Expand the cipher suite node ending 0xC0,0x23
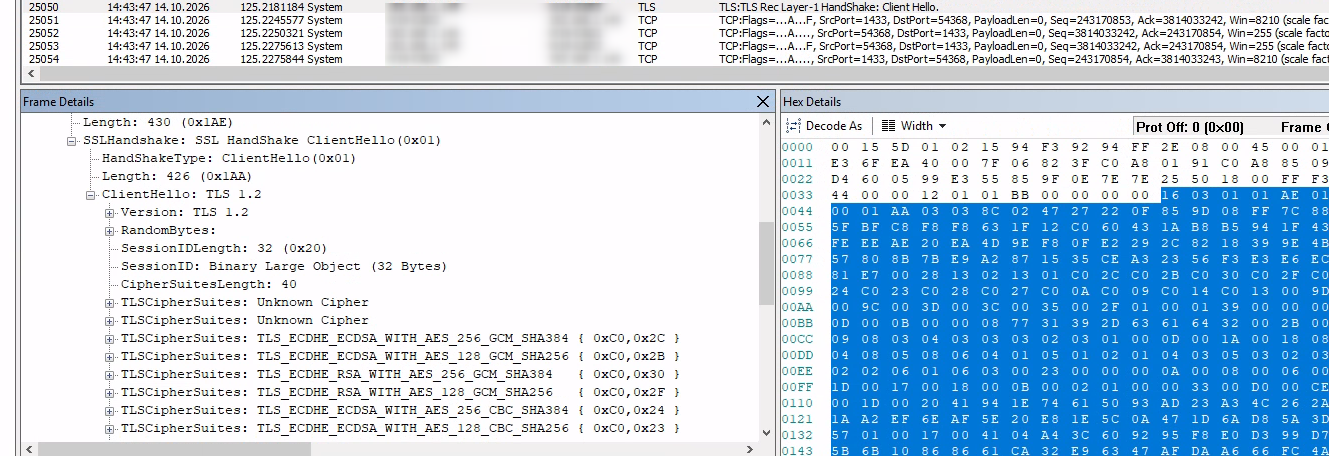The image size is (1329, 456). [x=110, y=429]
